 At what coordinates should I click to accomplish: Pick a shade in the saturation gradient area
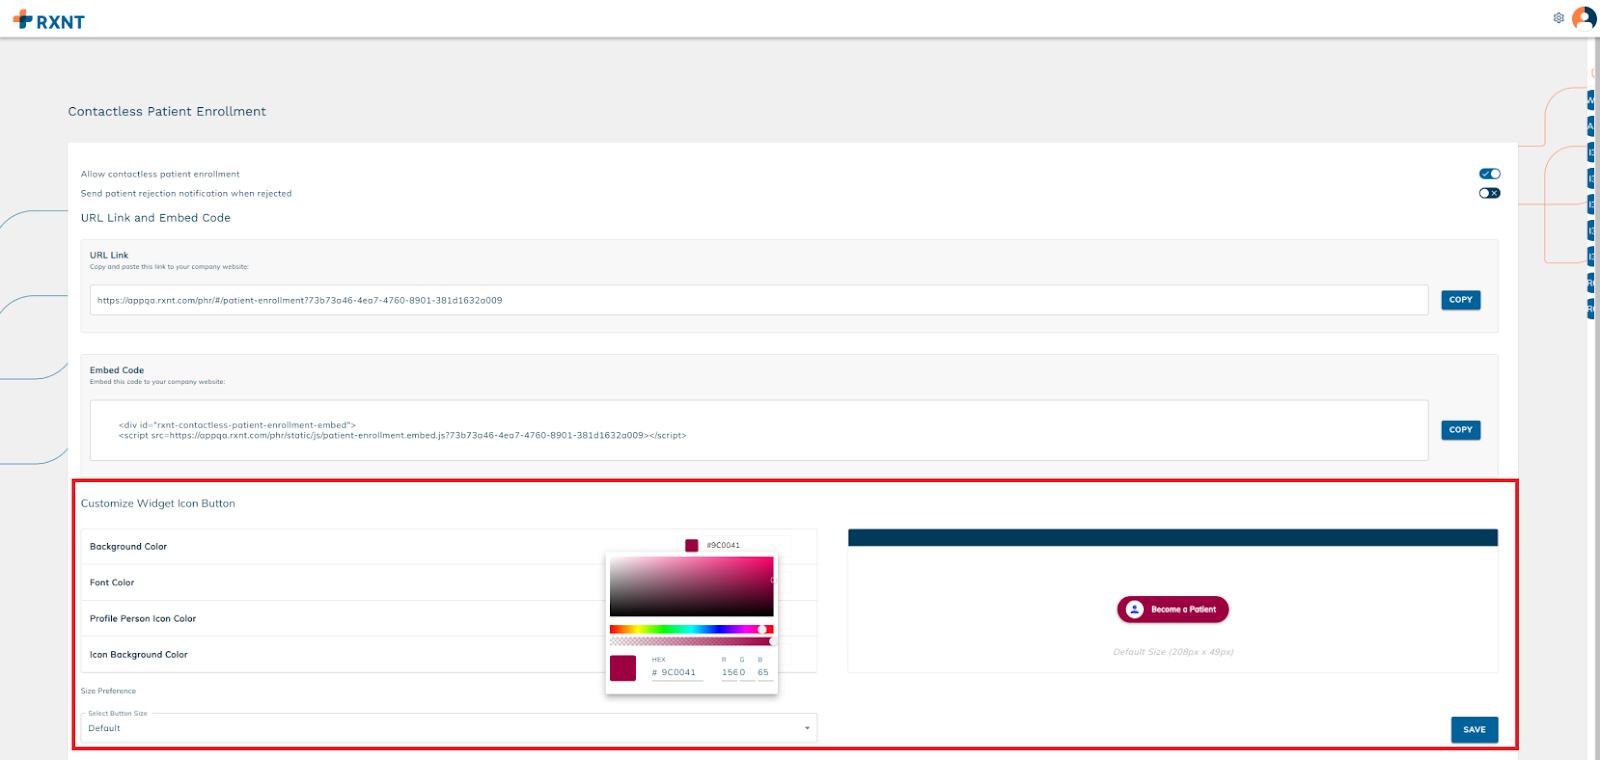pyautogui.click(x=691, y=586)
